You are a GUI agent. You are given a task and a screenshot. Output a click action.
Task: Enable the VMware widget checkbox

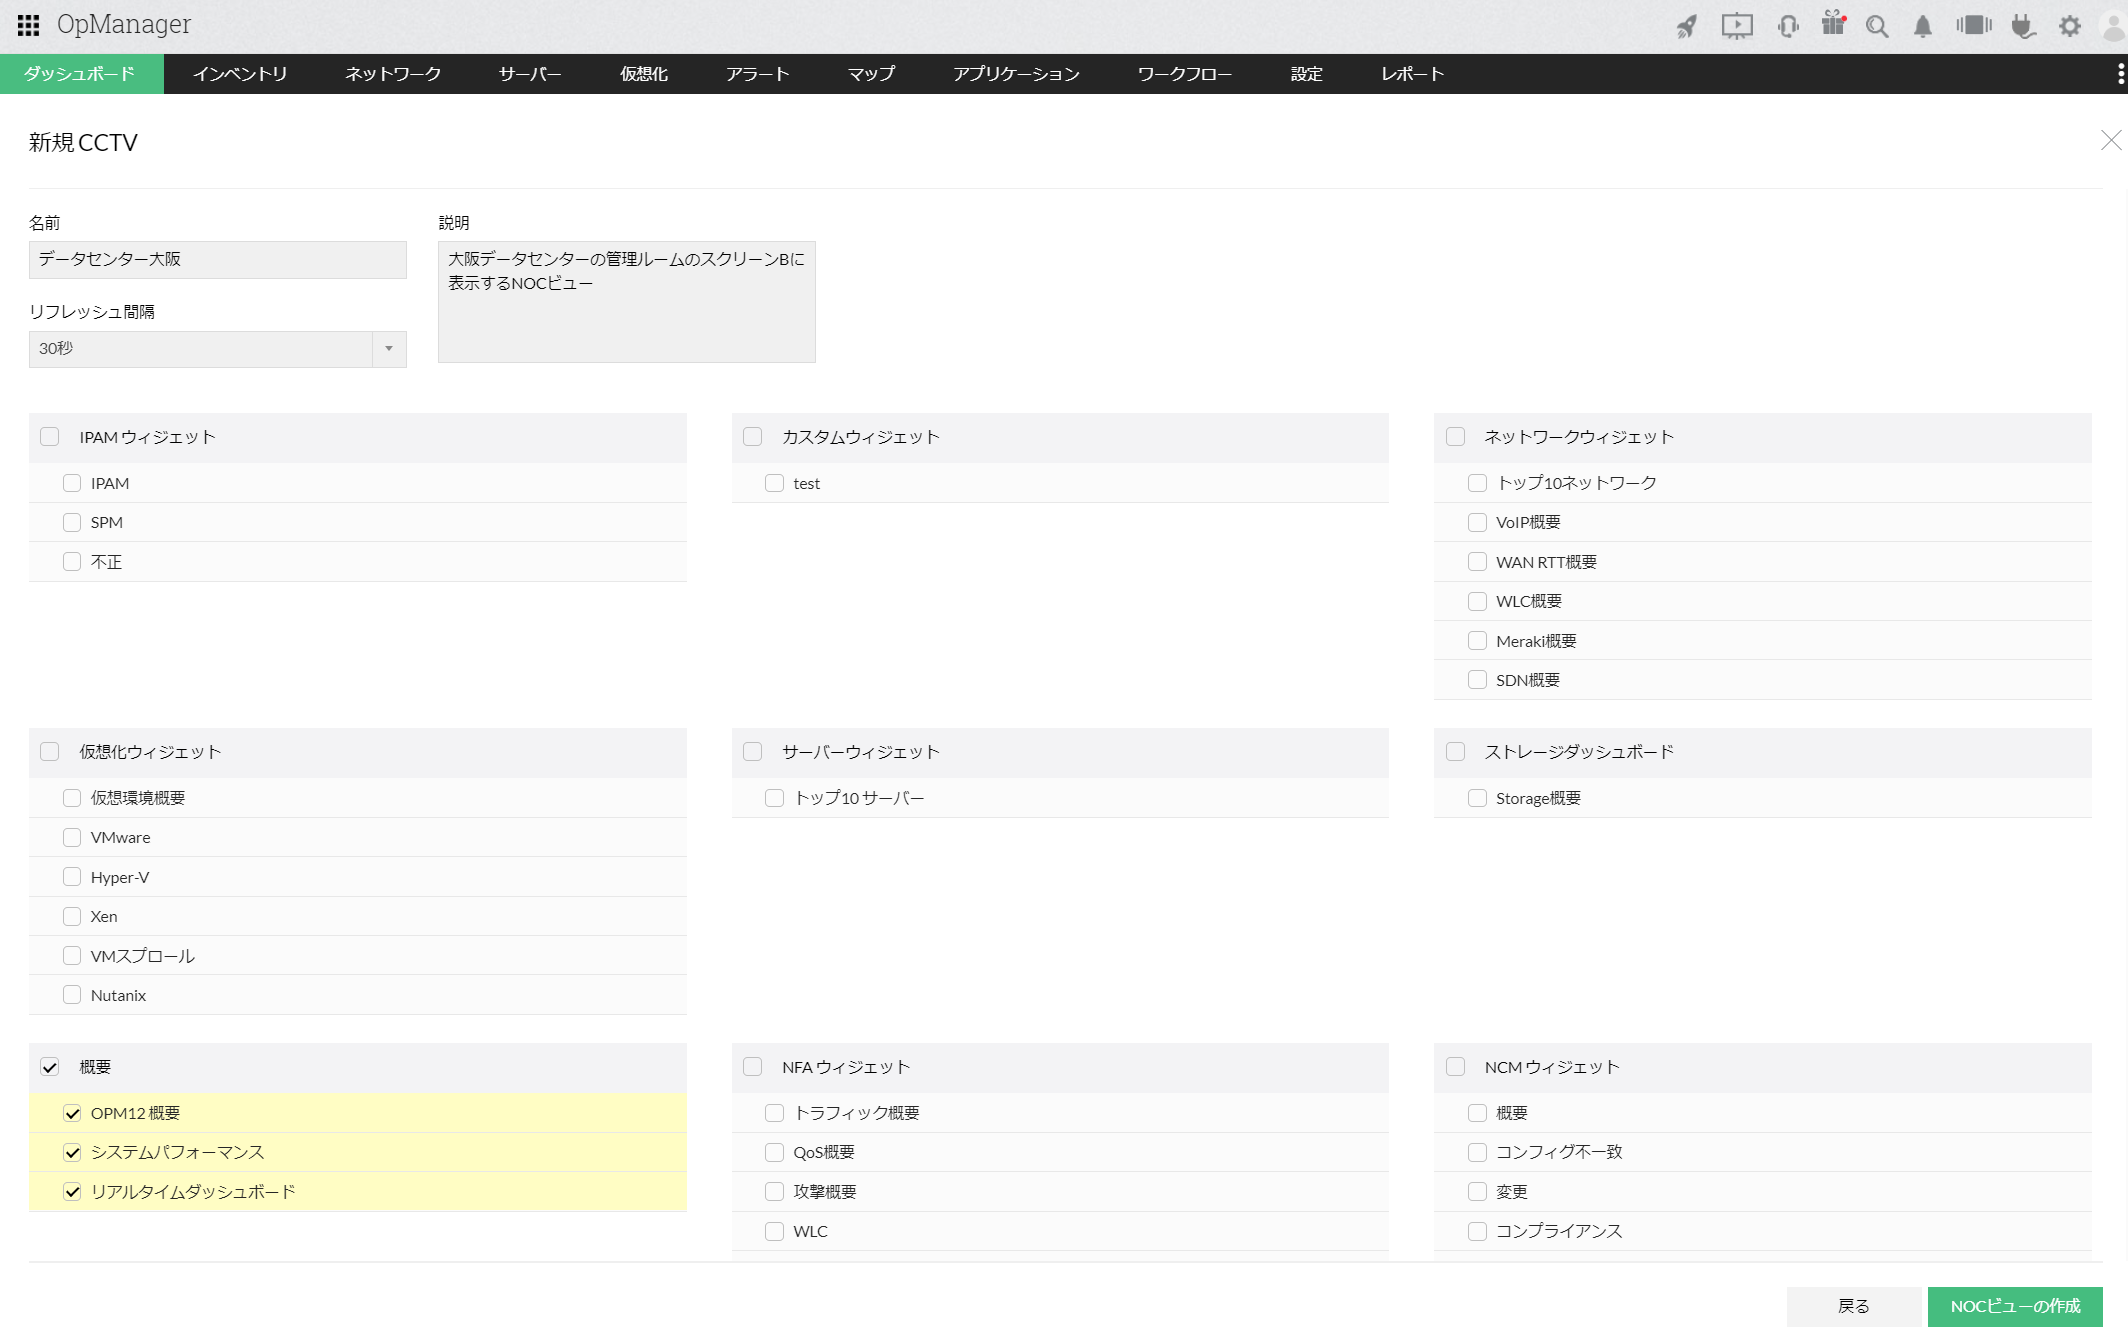[72, 837]
